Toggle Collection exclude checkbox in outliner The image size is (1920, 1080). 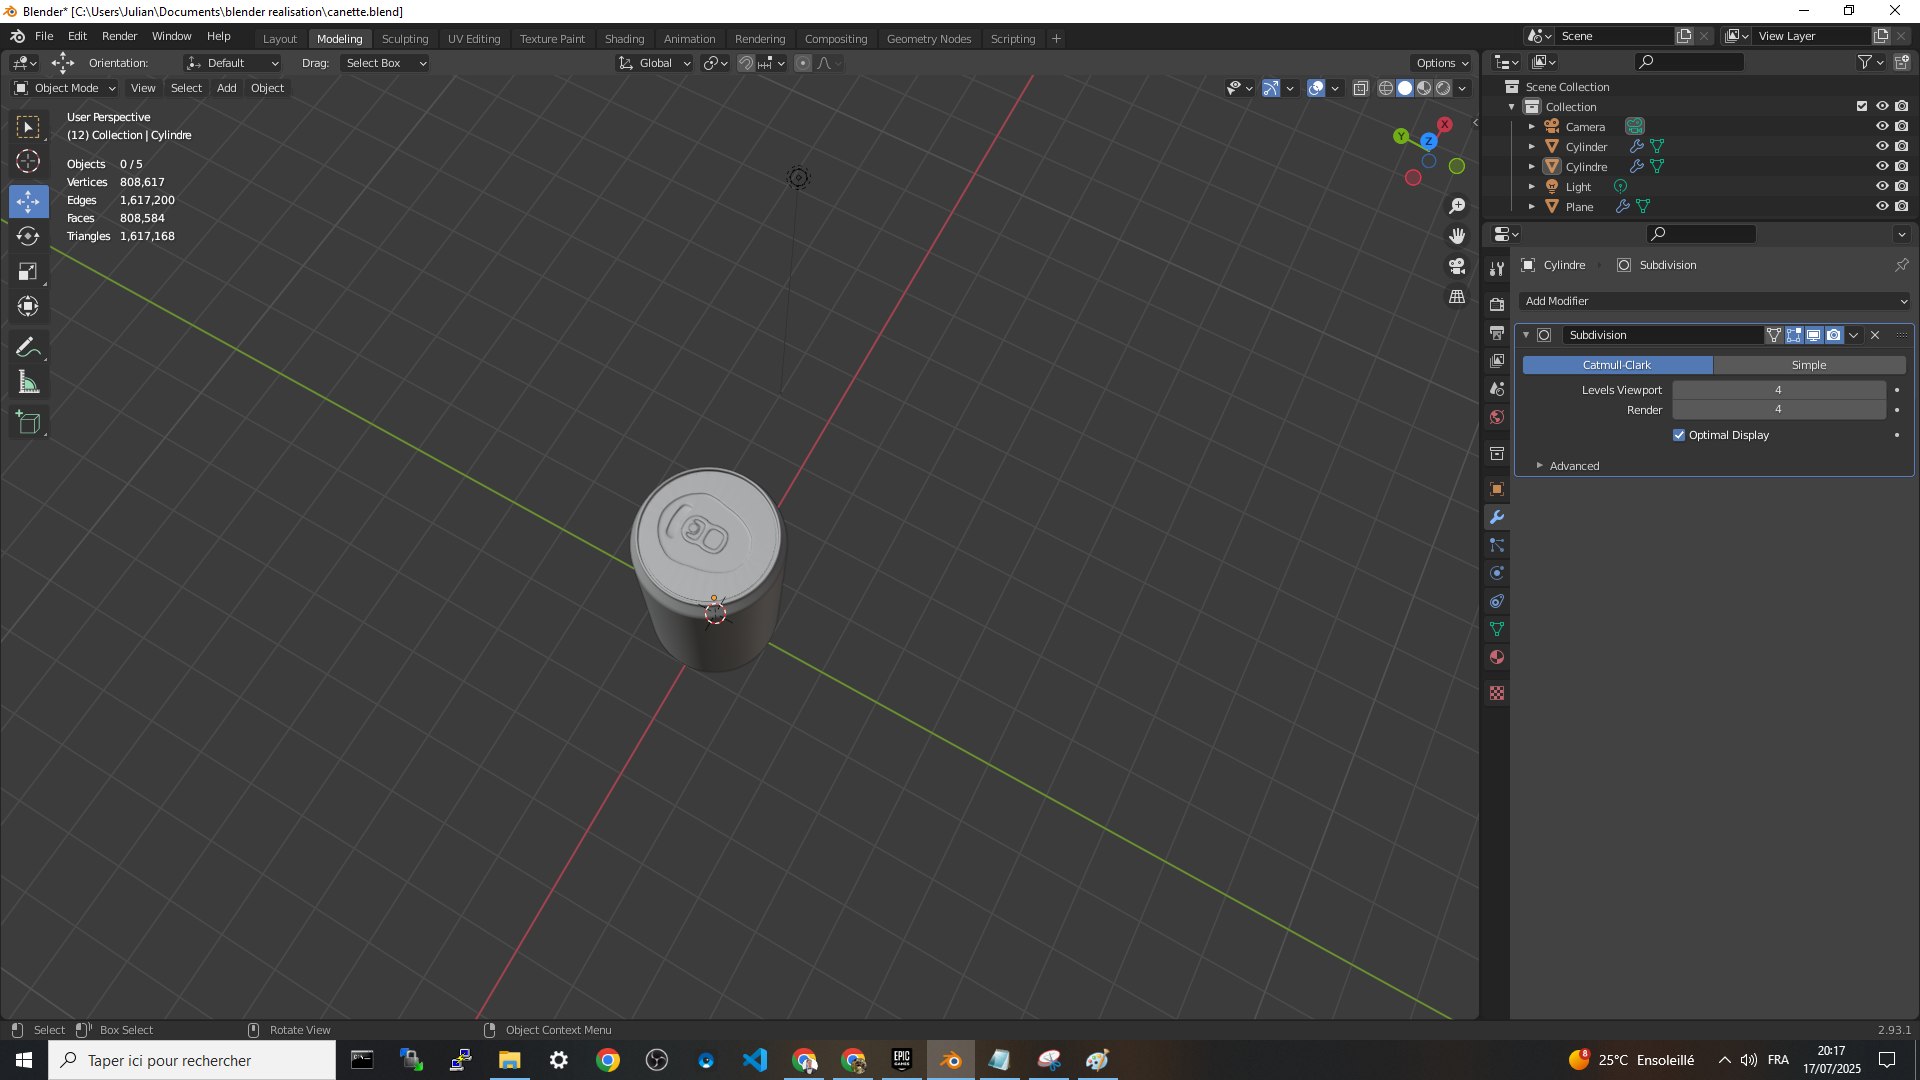(x=1862, y=106)
